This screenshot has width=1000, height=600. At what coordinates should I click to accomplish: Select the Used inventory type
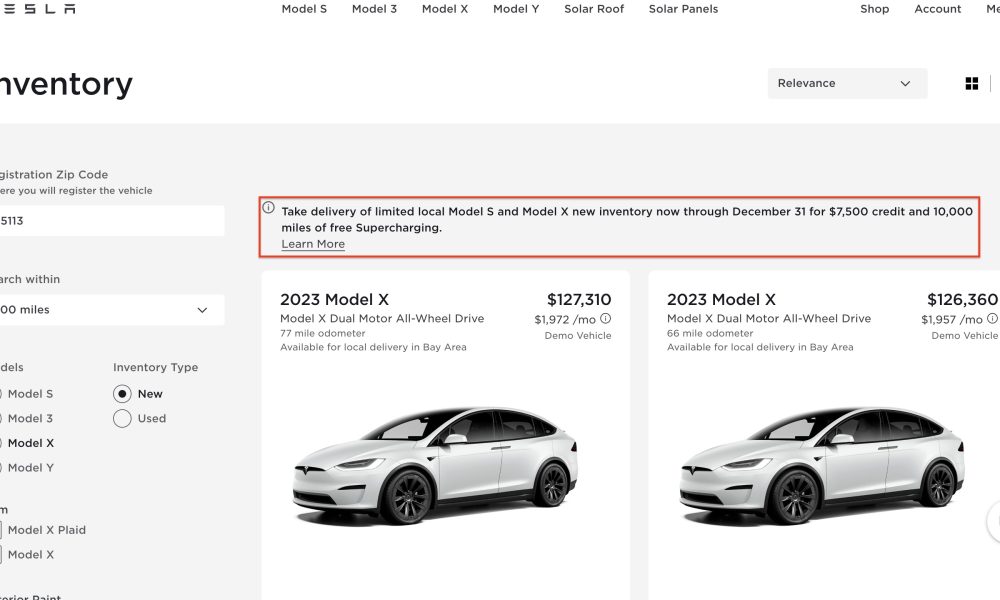point(122,418)
